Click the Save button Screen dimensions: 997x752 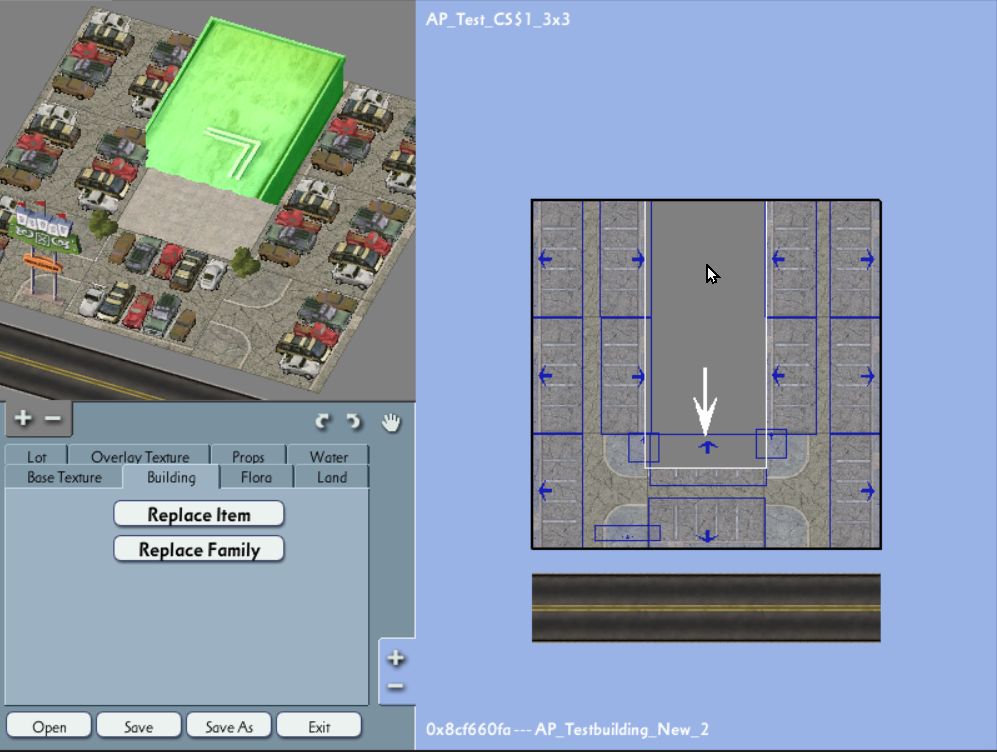click(x=139, y=725)
